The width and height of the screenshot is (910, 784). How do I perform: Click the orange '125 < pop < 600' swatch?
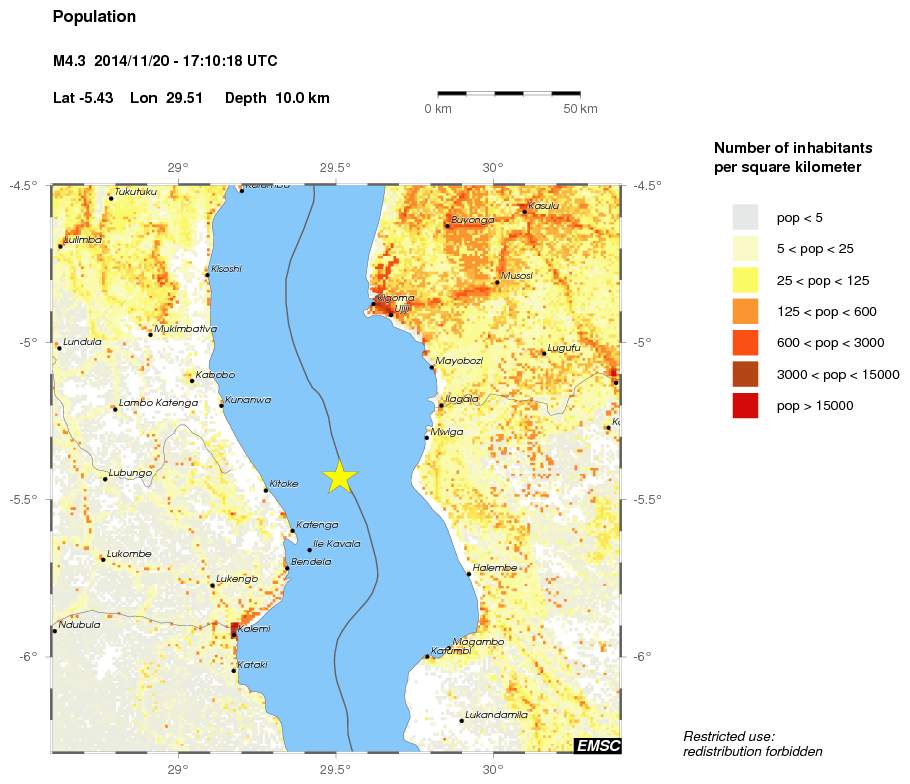click(746, 311)
